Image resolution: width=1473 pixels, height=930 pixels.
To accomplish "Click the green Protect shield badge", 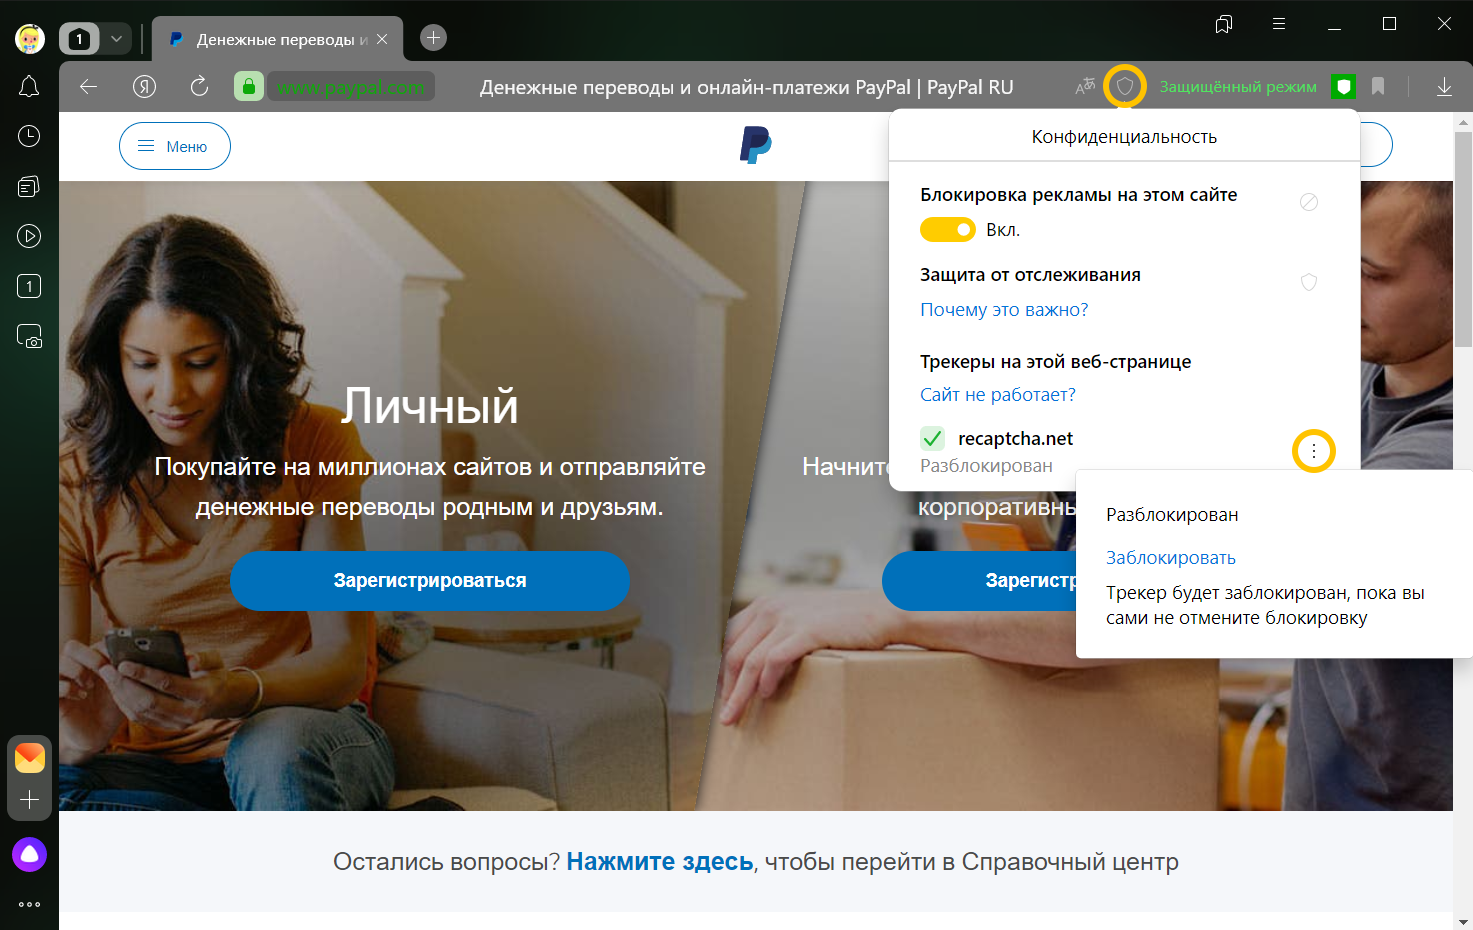I will pos(1344,87).
